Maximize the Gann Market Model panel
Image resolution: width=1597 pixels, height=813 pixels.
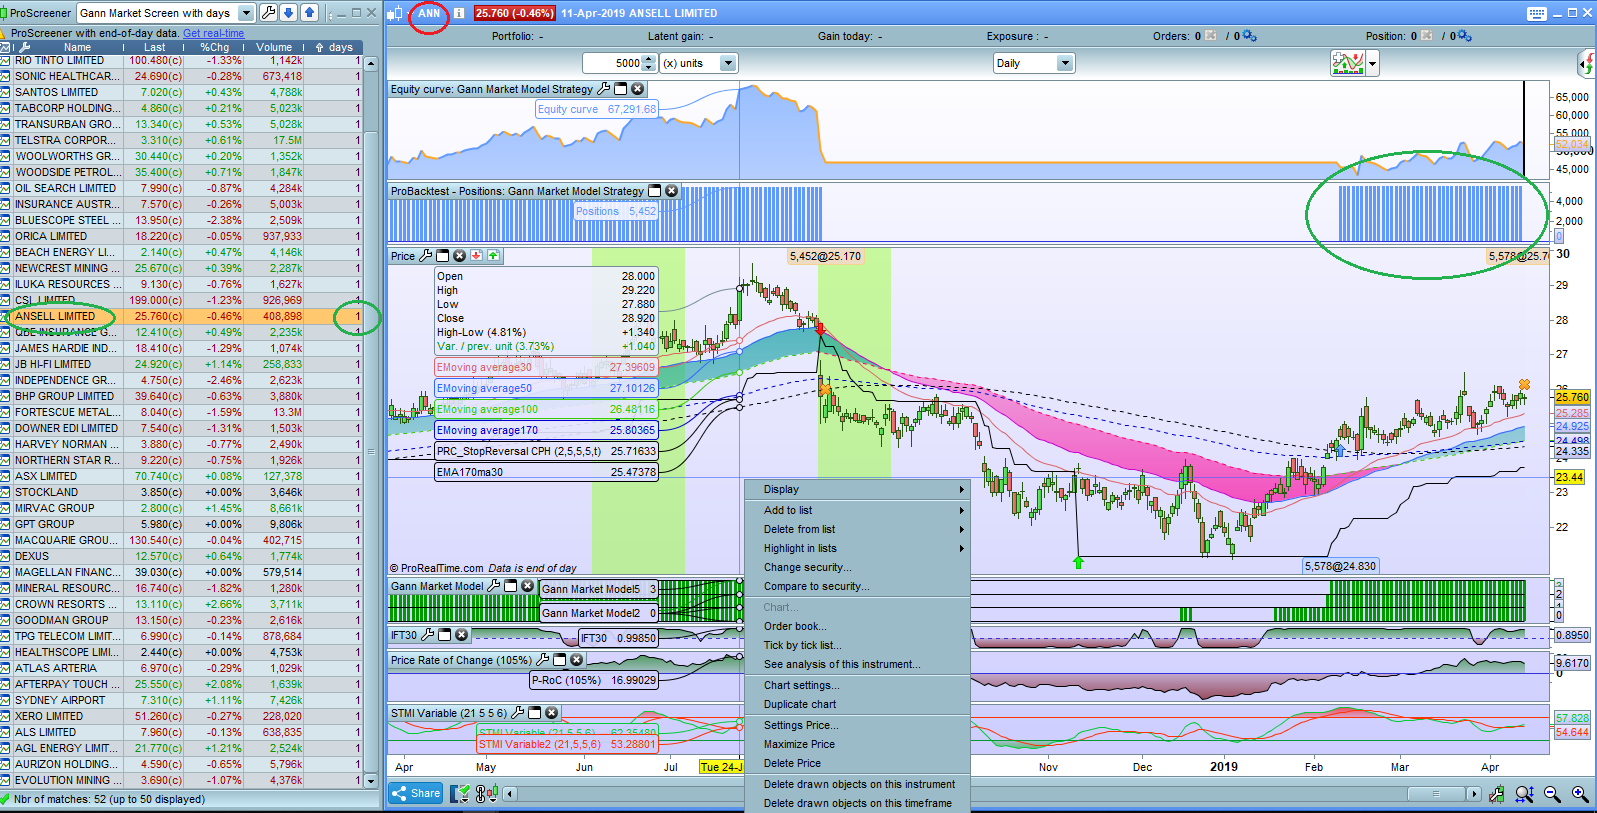coord(511,586)
